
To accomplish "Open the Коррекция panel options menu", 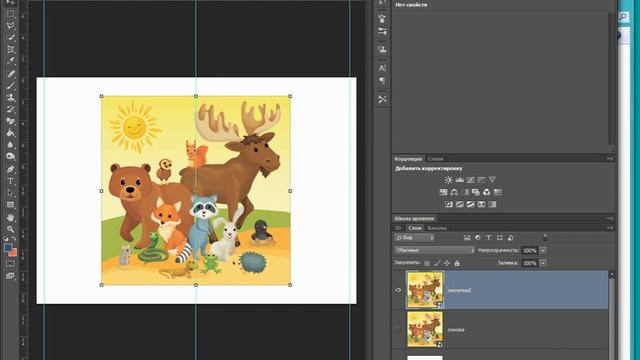I will click(610, 158).
